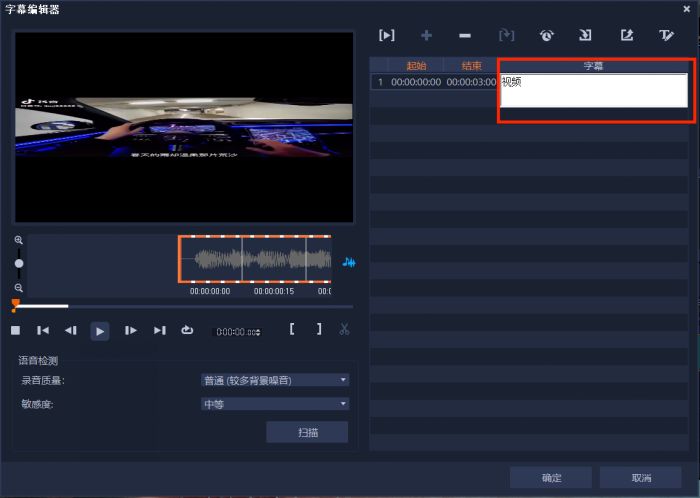The width and height of the screenshot is (700, 498).
Task: Select the audio waveform segment
Action: pyautogui.click(x=255, y=259)
